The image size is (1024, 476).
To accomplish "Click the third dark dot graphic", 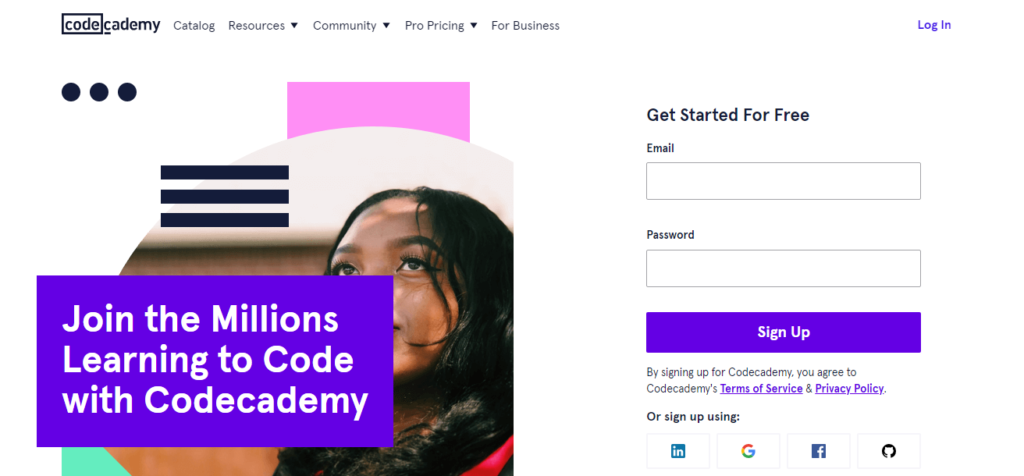I will click(x=127, y=92).
